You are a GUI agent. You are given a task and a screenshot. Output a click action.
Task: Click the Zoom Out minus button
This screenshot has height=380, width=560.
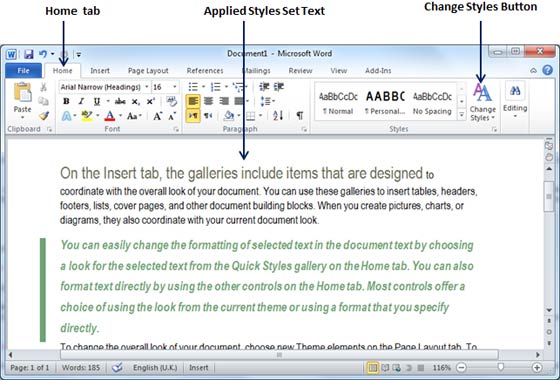click(461, 367)
